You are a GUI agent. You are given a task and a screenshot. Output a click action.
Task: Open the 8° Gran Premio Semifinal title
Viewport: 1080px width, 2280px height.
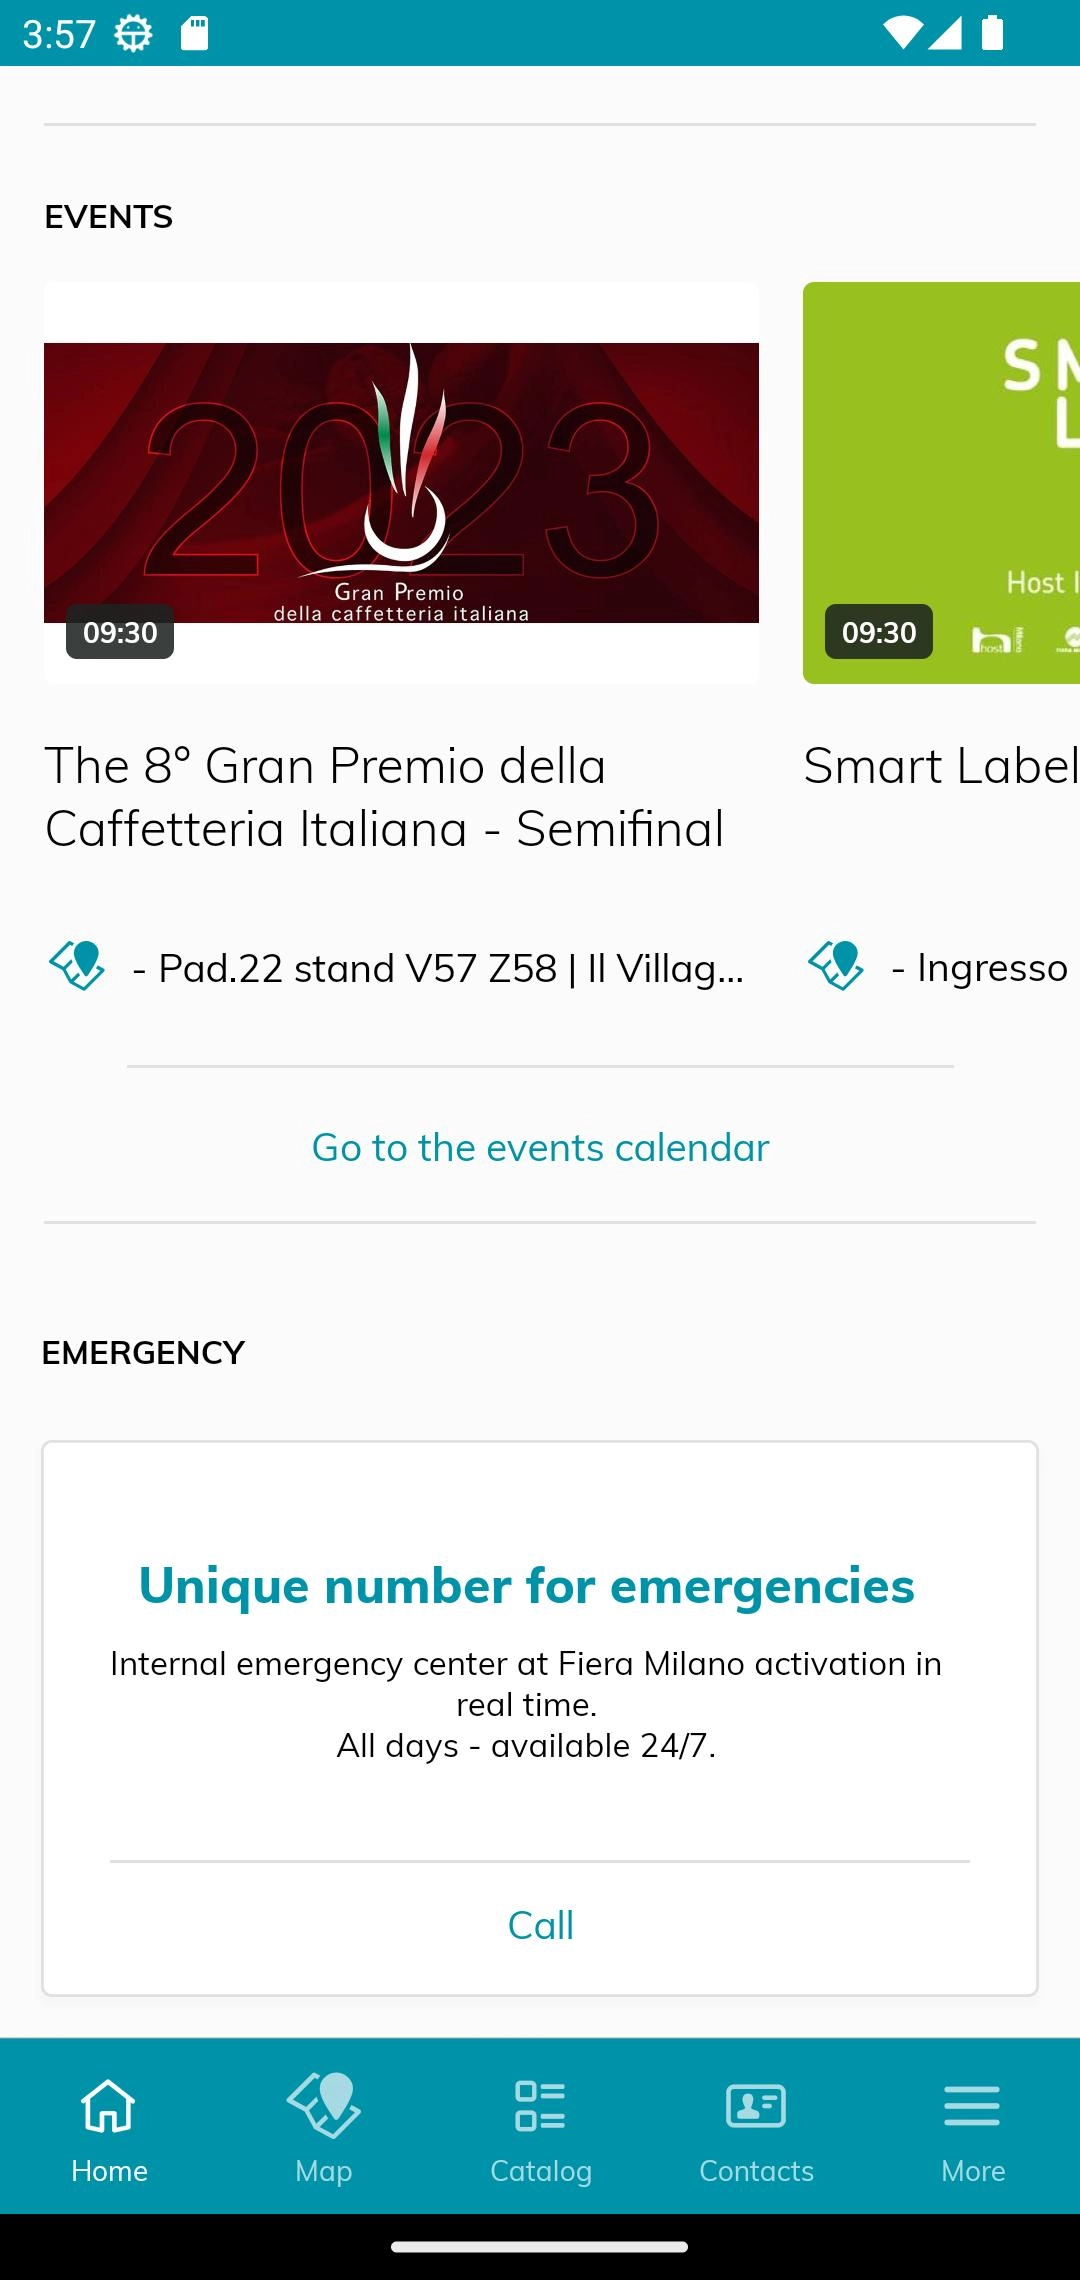pyautogui.click(x=385, y=797)
